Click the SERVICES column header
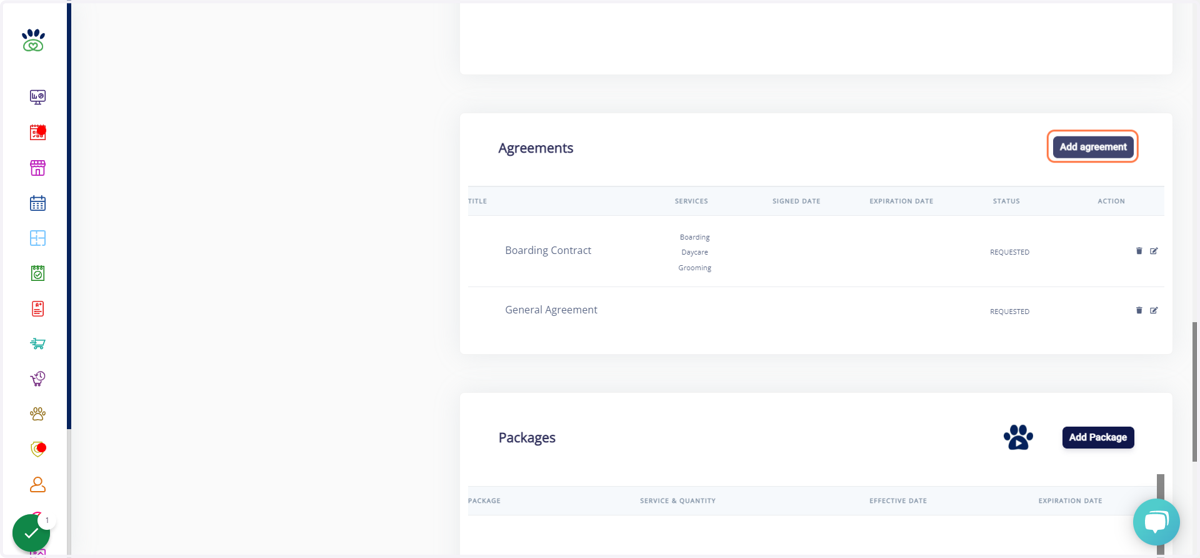Image resolution: width=1200 pixels, height=558 pixels. [691, 201]
